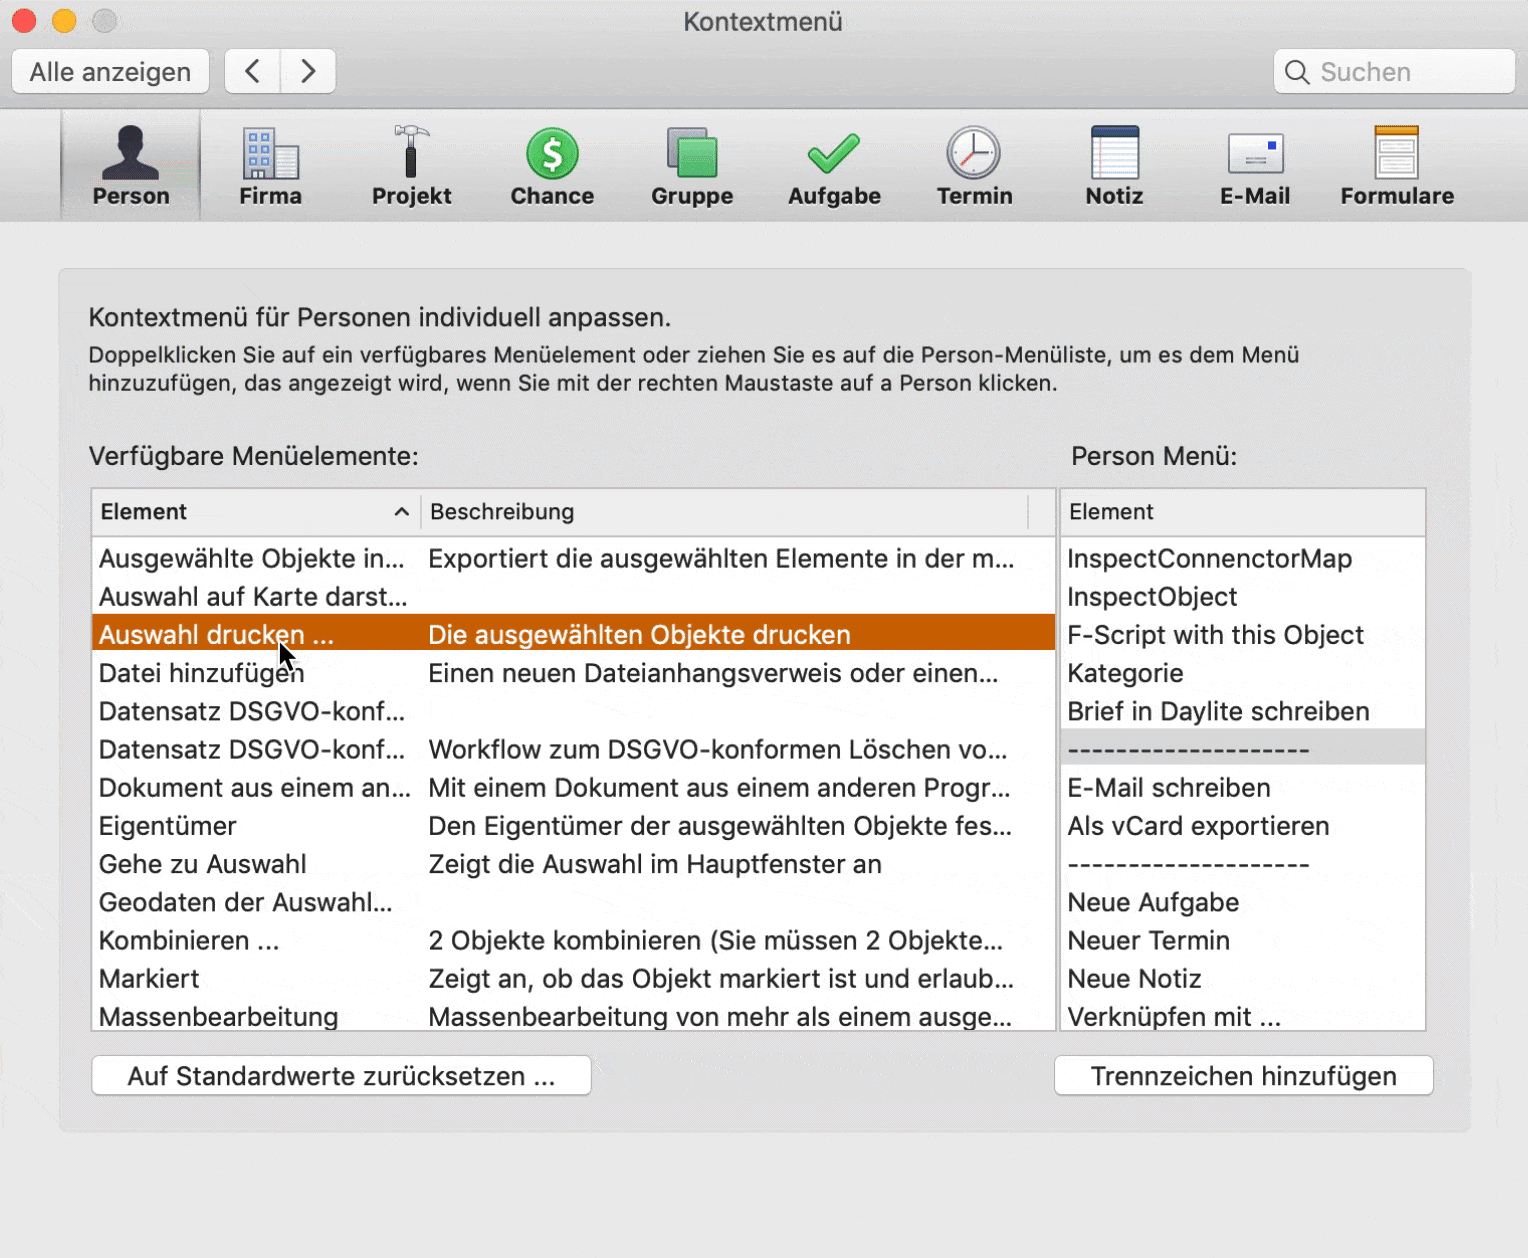The width and height of the screenshot is (1528, 1258).
Task: Select Brief in Daylite schreiben entry
Action: 1242,711
